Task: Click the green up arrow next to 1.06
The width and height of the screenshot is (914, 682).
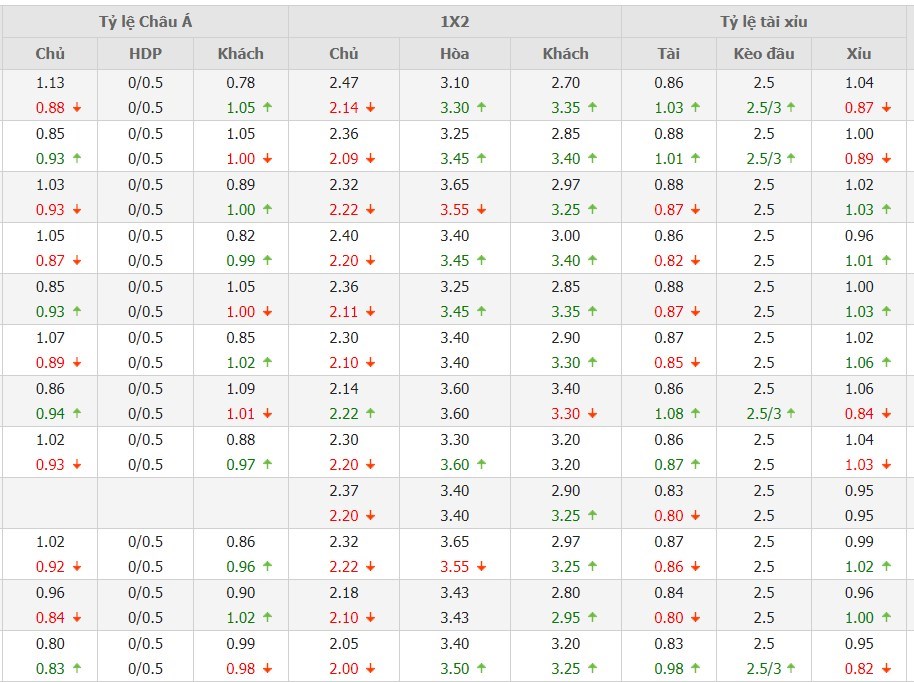Action: coord(886,362)
